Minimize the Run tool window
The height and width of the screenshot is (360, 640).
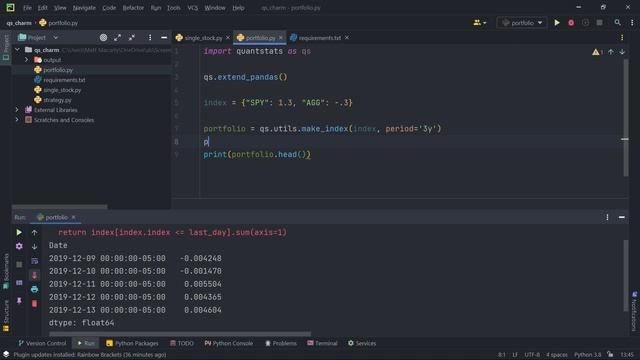622,217
